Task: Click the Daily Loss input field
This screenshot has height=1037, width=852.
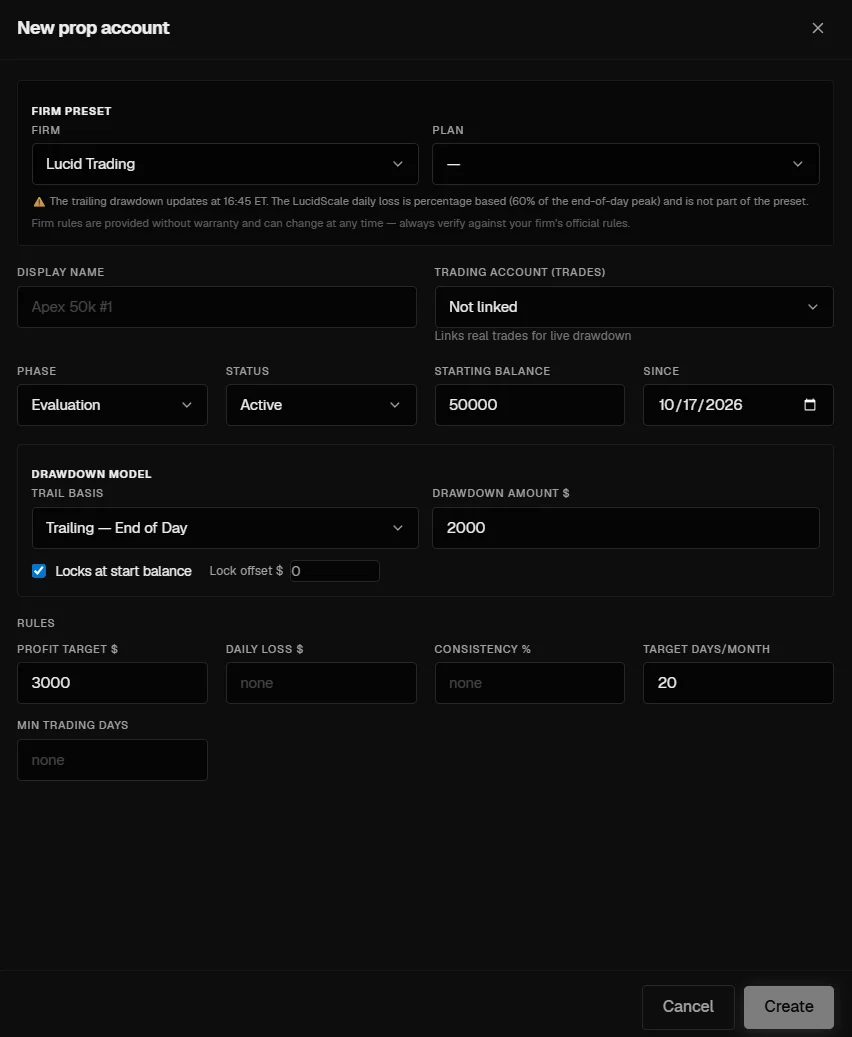Action: 321,683
